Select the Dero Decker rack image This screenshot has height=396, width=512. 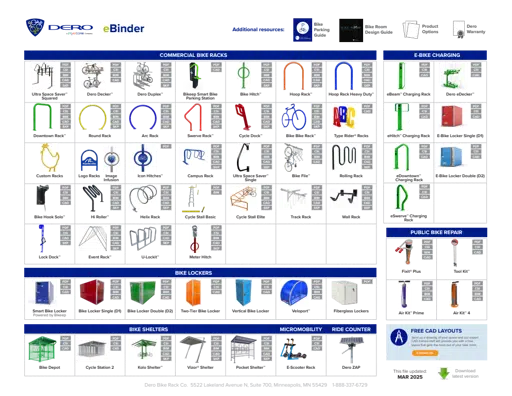pyautogui.click(x=93, y=76)
